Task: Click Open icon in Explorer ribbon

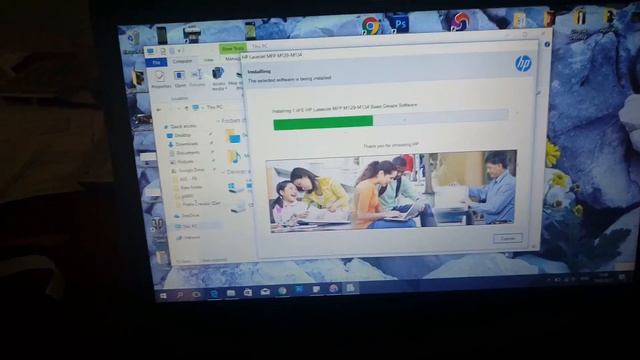Action: point(180,78)
